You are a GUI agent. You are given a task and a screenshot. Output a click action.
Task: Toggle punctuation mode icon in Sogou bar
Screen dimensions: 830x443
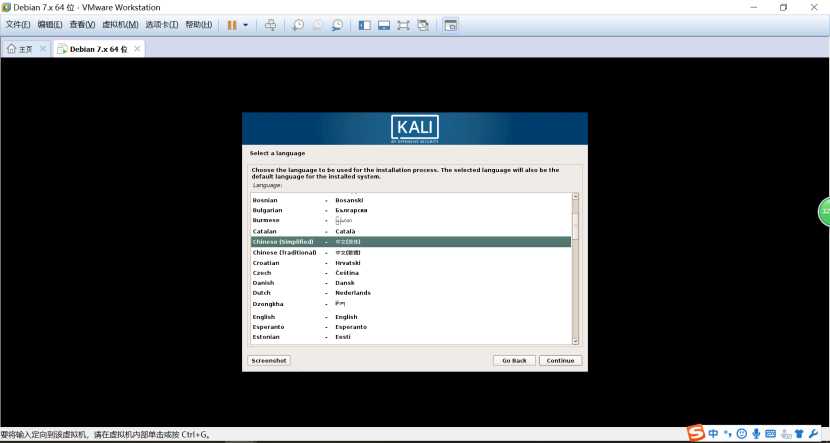pyautogui.click(x=728, y=433)
